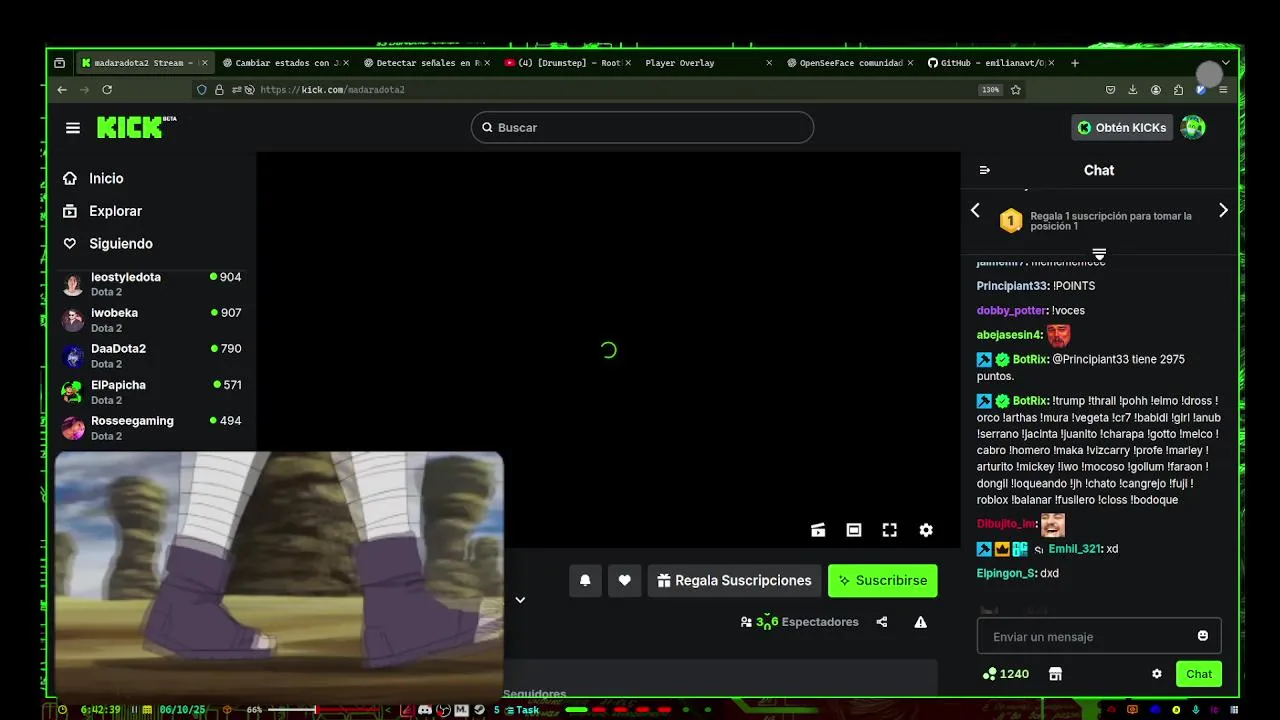Focus the Buscar search field

pyautogui.click(x=642, y=127)
